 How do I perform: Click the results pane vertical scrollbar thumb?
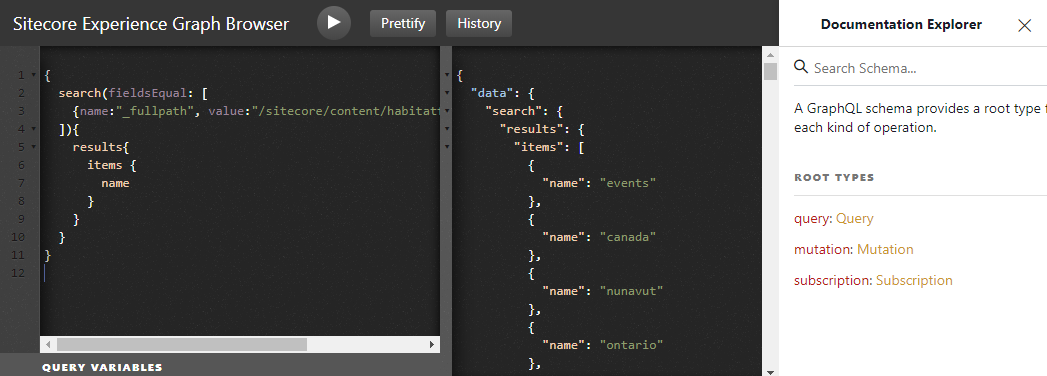pyautogui.click(x=770, y=71)
